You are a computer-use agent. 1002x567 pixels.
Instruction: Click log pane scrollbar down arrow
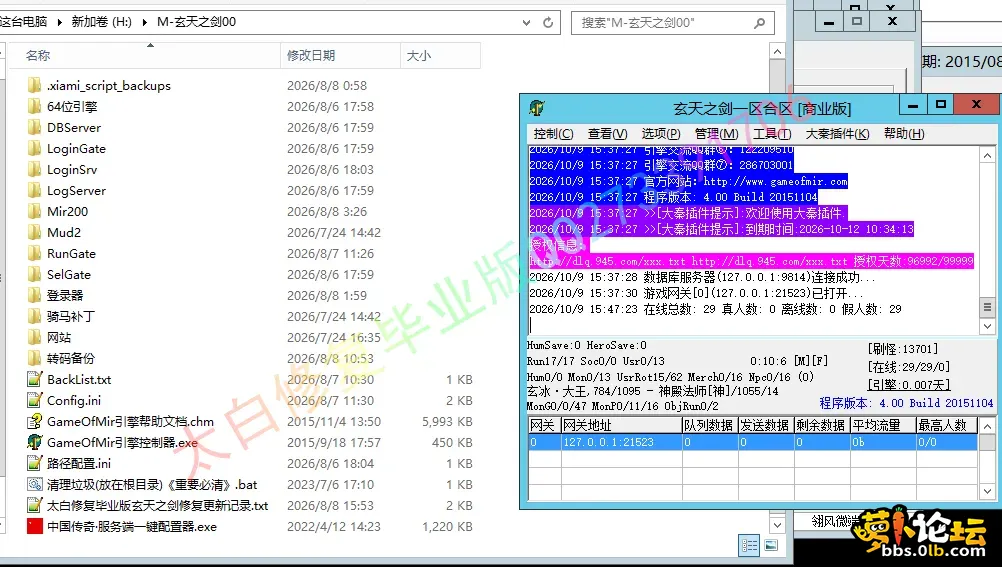987,326
